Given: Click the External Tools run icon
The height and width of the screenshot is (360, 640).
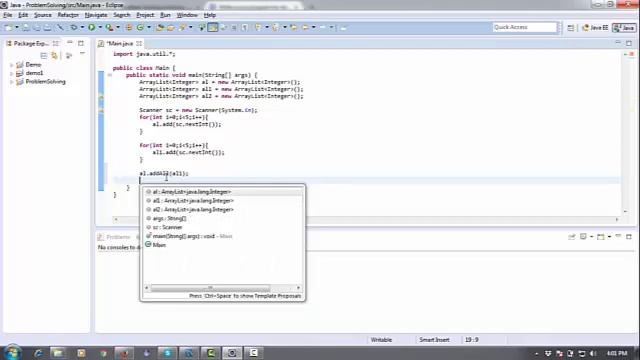Looking at the screenshot, I should coord(109,27).
